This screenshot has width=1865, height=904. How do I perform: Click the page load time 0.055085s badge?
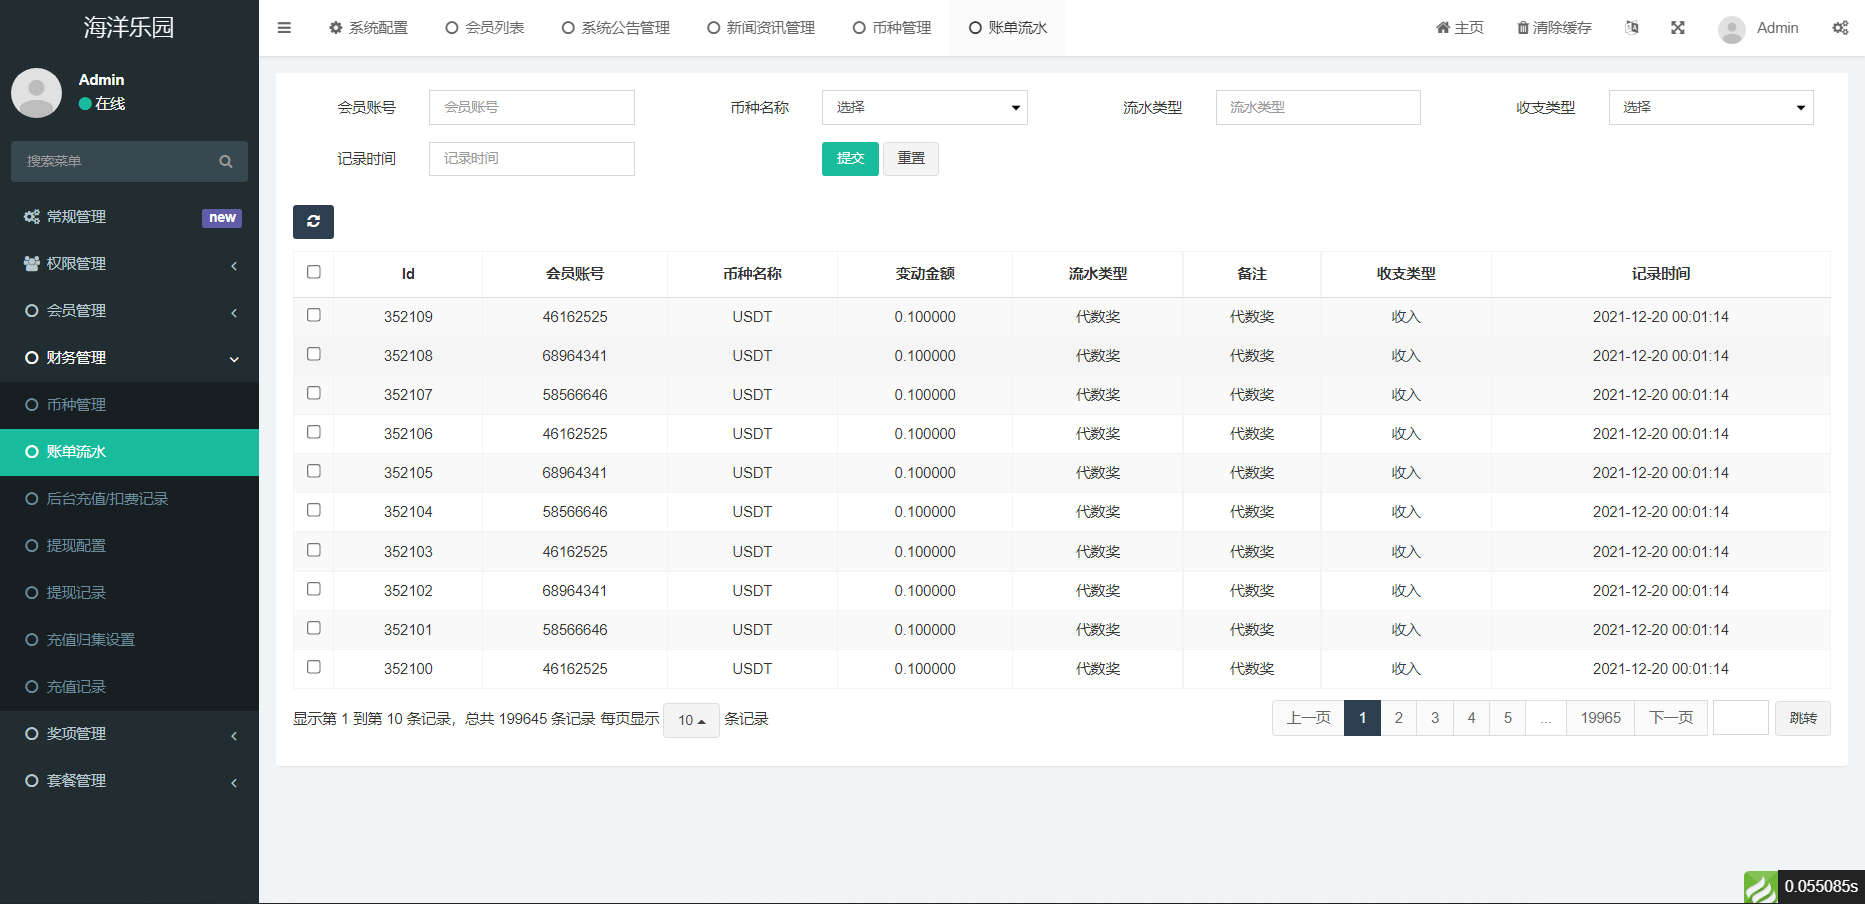click(1821, 887)
